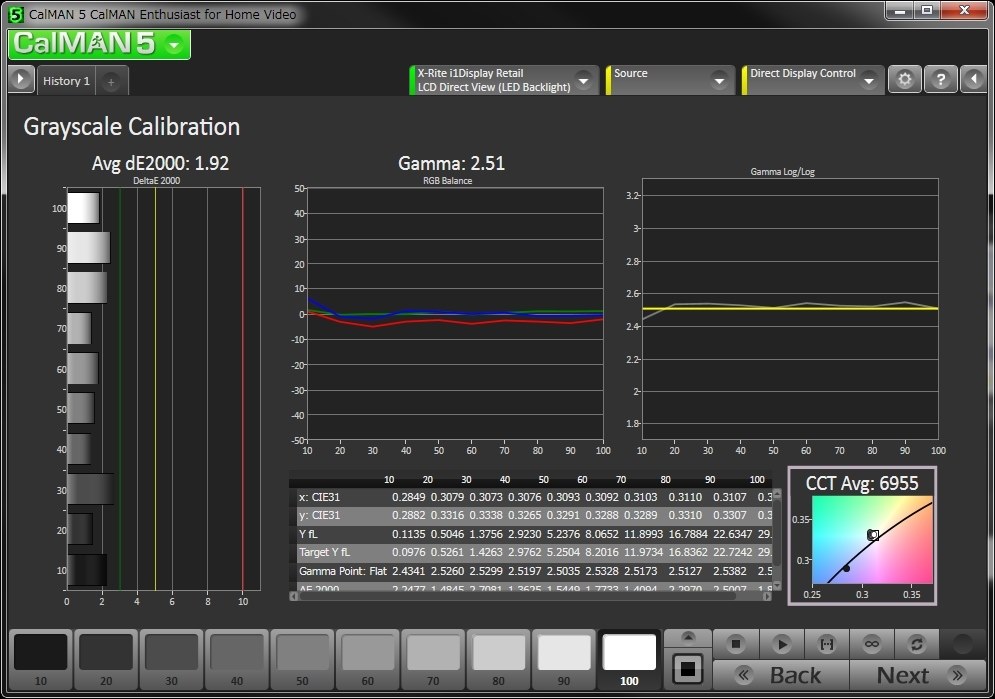Click the History play arrow icon

click(21, 80)
